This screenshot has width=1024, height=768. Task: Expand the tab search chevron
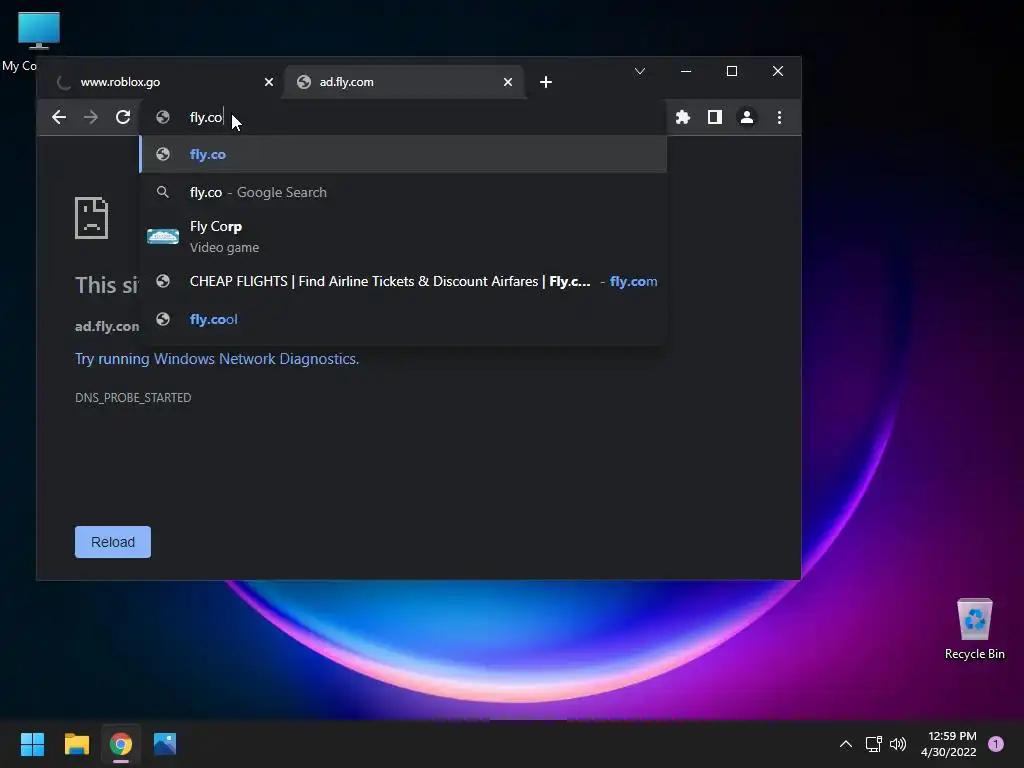640,71
